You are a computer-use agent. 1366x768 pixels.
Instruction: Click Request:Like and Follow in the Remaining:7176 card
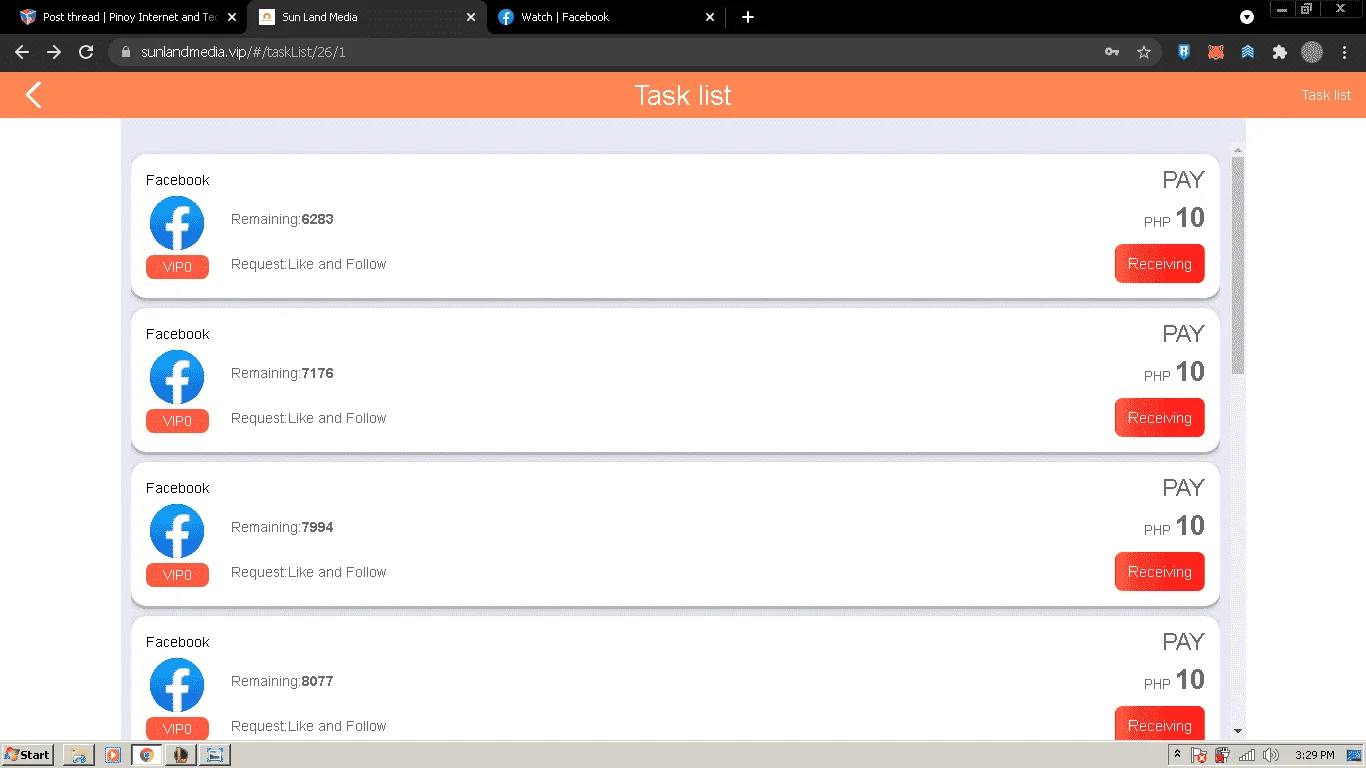tap(308, 418)
